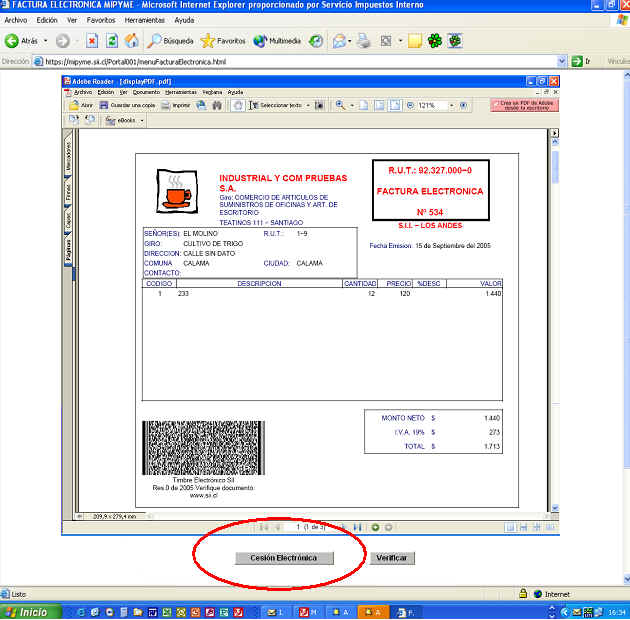Click the zoom out minus button beside 121%
The height and width of the screenshot is (620, 630).
tap(410, 105)
